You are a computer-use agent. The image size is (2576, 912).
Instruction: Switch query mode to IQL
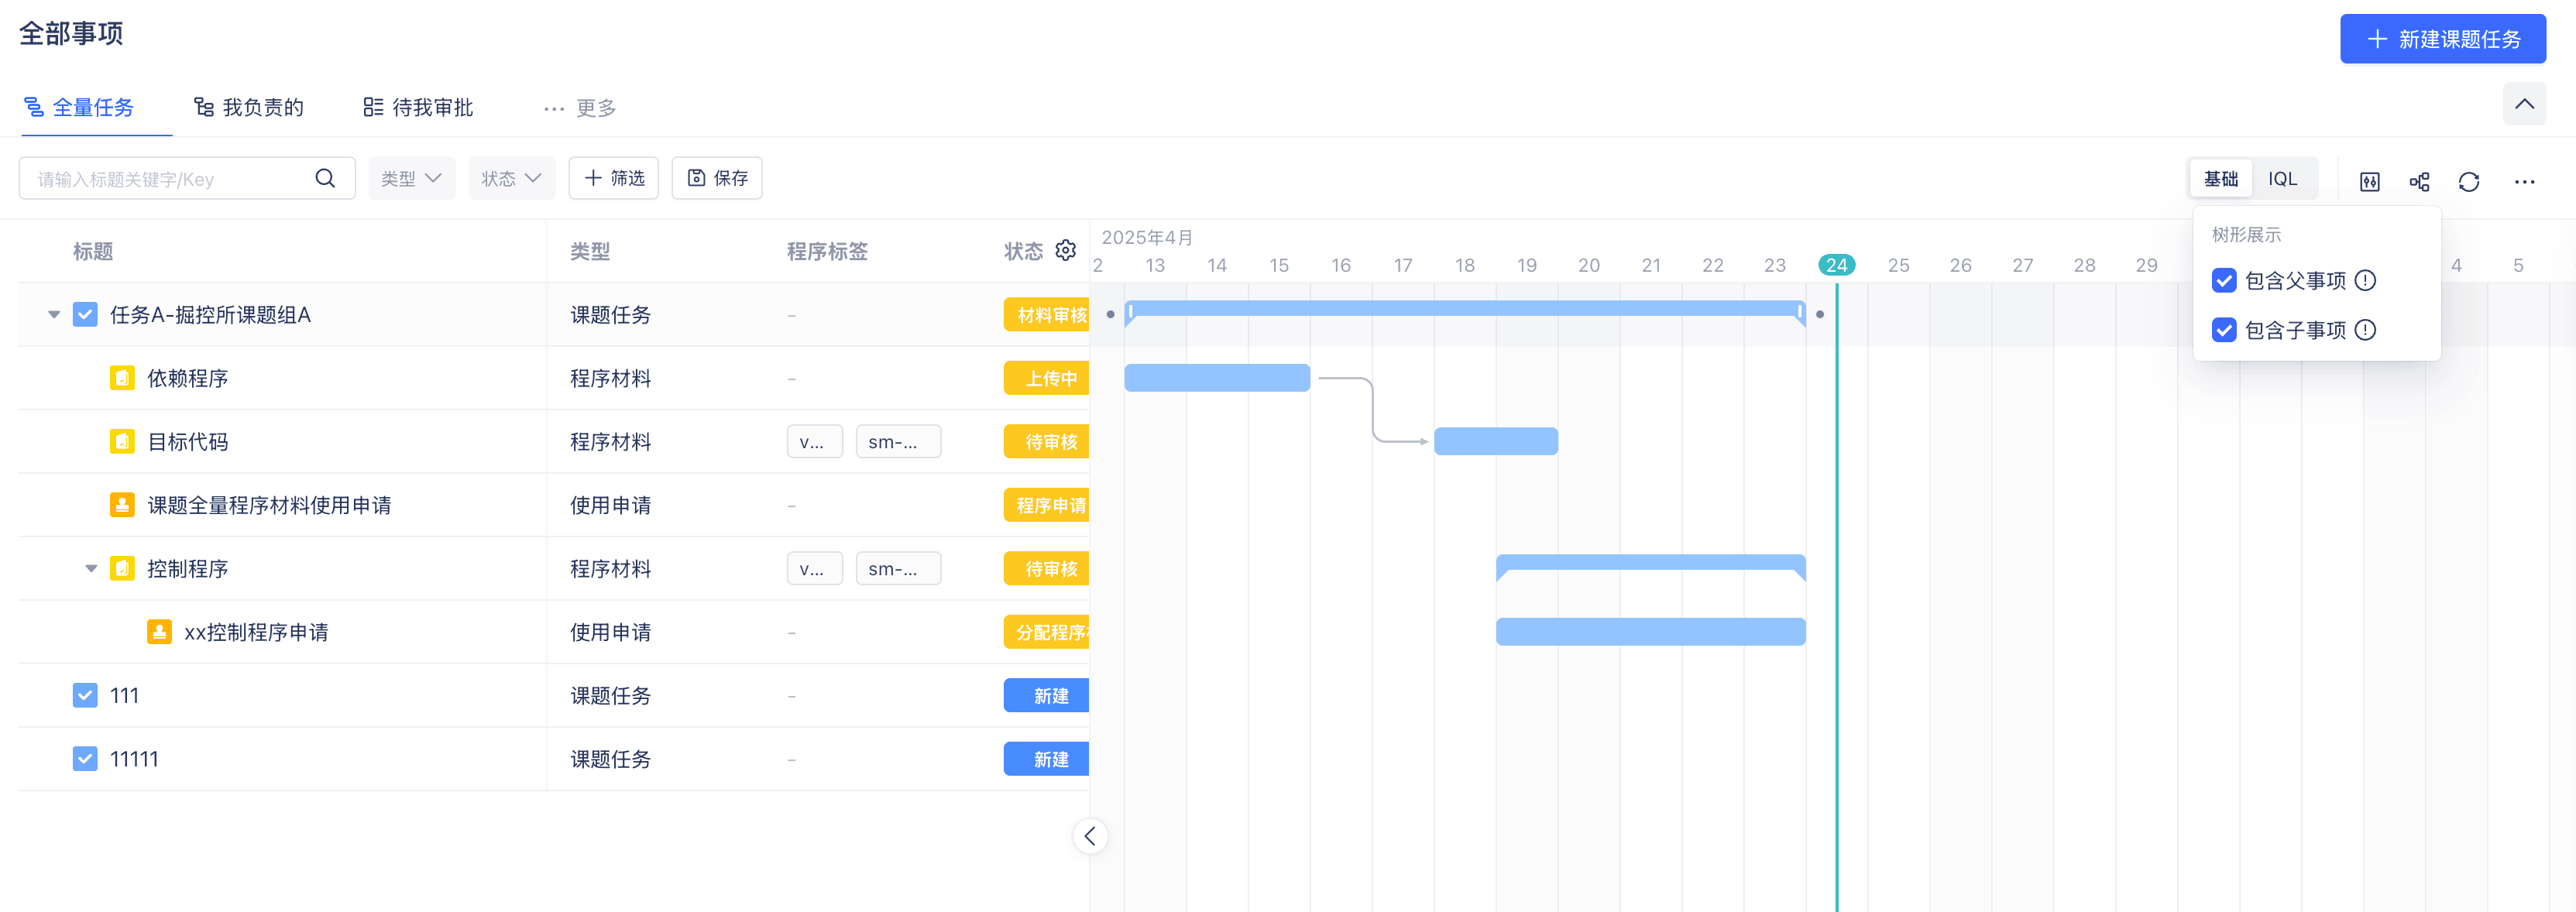pos(2282,178)
